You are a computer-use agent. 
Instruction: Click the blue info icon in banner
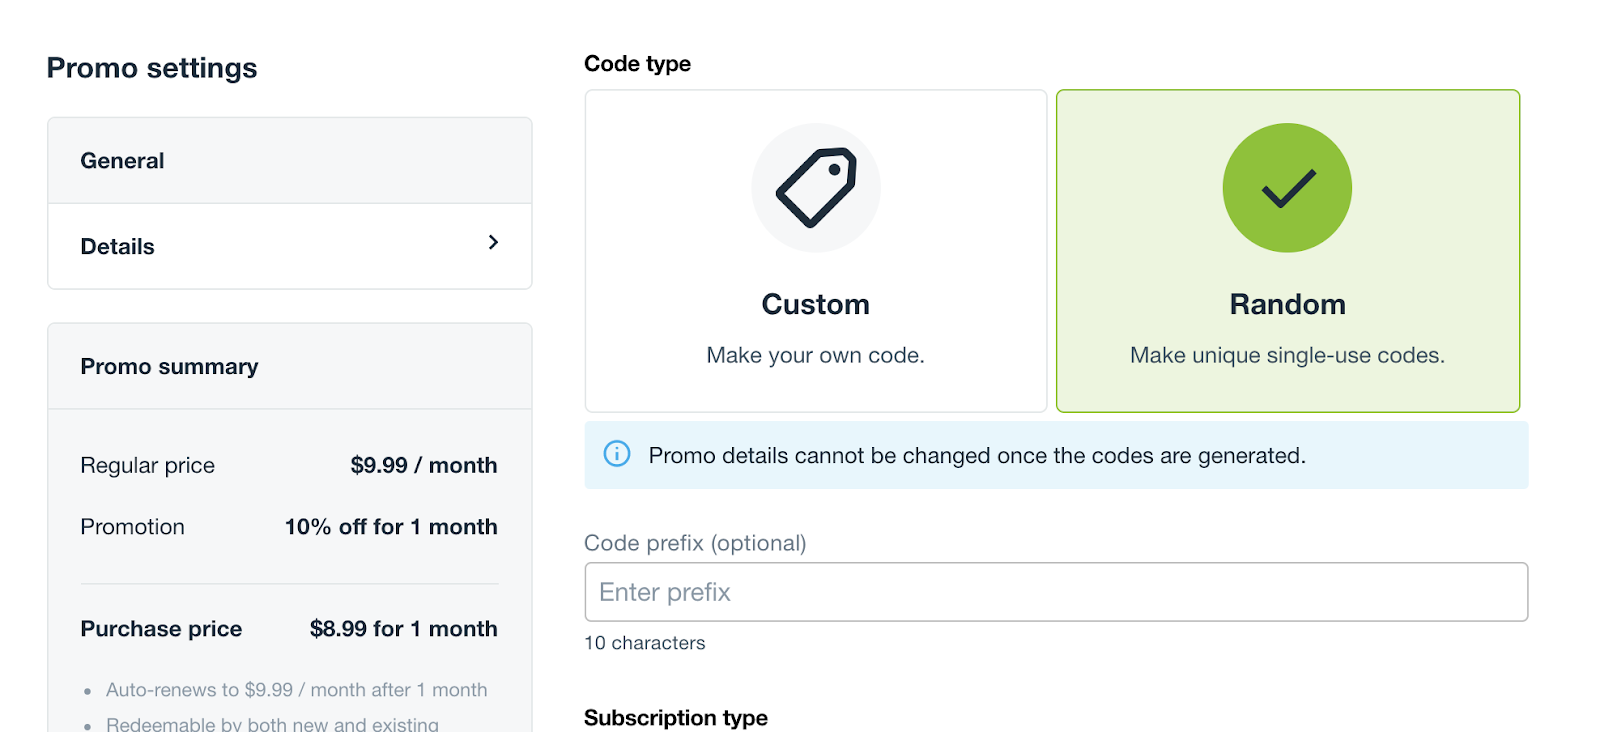[617, 454]
